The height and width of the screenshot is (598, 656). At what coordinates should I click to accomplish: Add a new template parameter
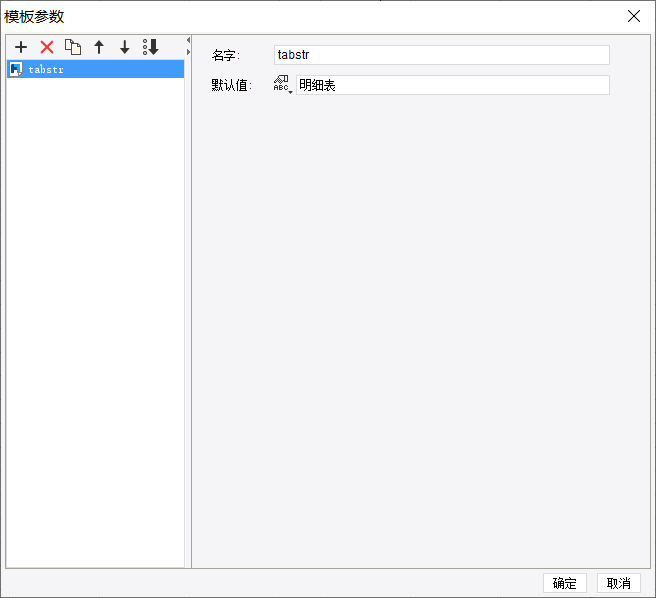(x=21, y=47)
